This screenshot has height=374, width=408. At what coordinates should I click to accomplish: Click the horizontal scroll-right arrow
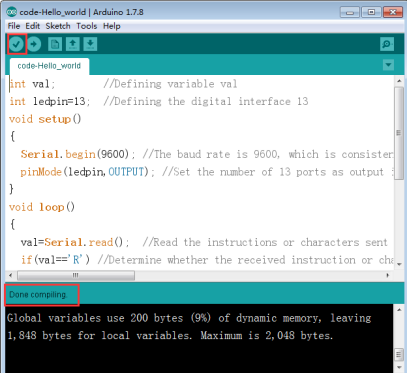tap(388, 275)
